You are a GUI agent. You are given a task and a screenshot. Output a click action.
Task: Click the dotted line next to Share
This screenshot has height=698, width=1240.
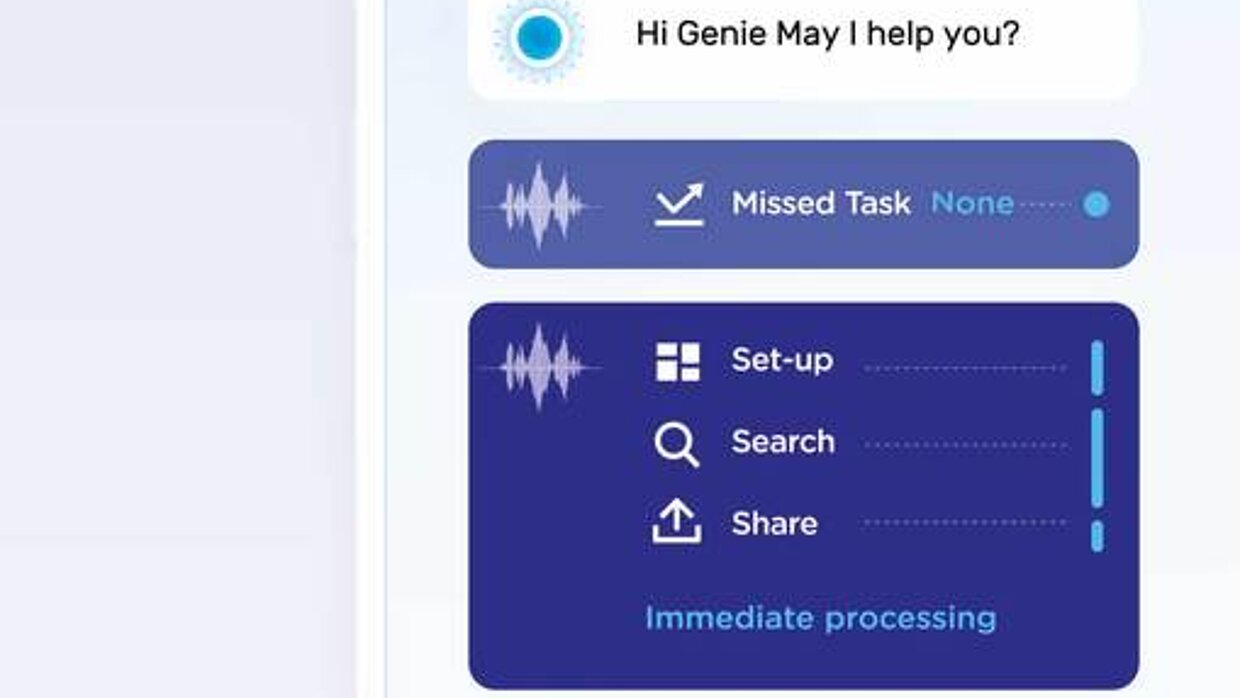965,522
